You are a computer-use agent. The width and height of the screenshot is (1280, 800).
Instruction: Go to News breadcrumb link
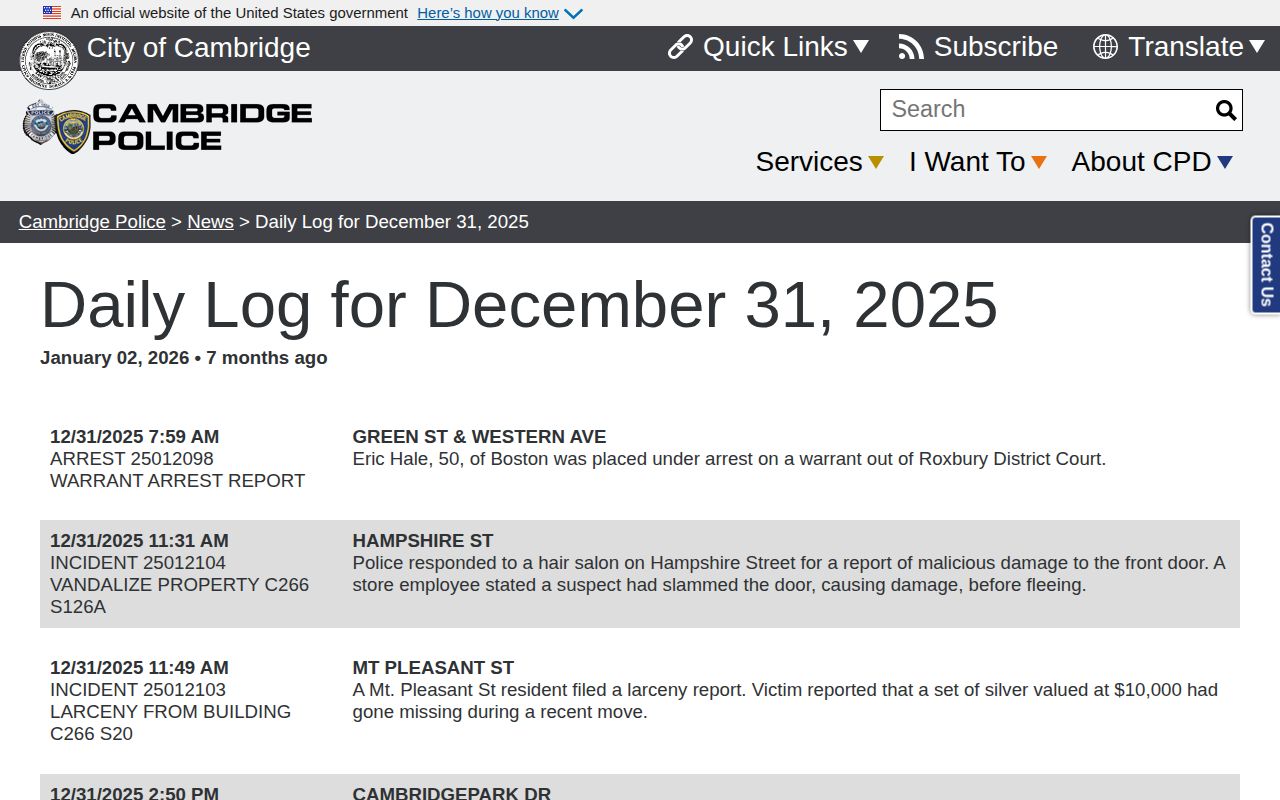[210, 222]
